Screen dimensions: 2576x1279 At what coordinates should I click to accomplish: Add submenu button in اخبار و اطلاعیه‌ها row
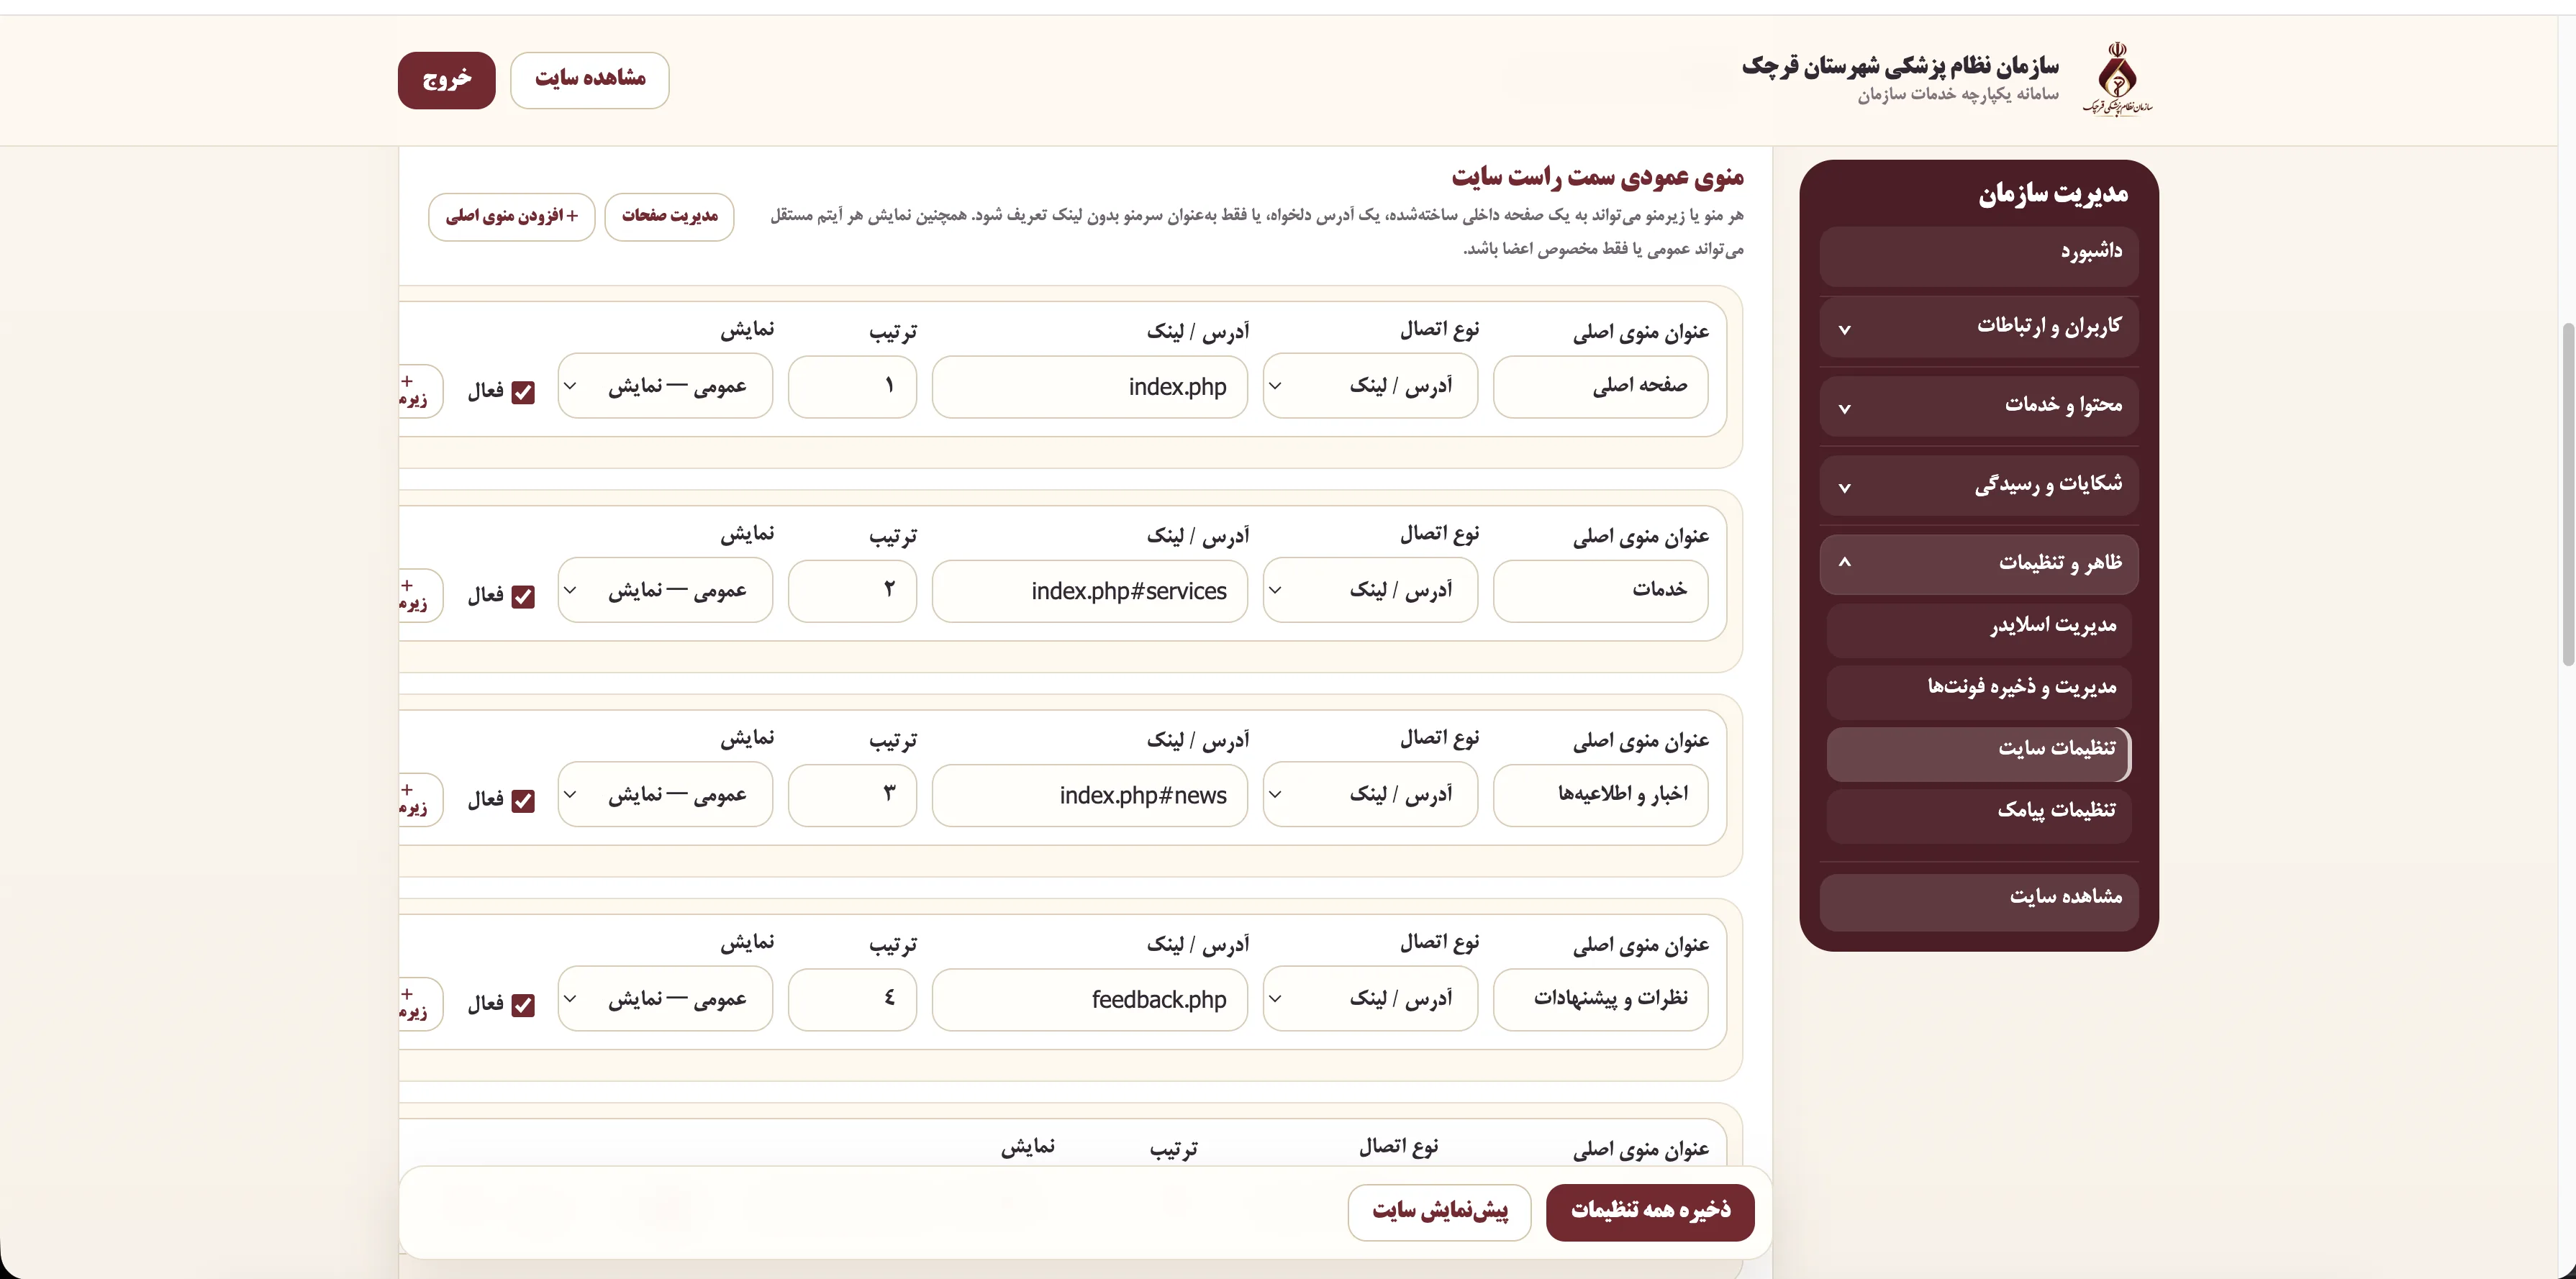tap(420, 799)
